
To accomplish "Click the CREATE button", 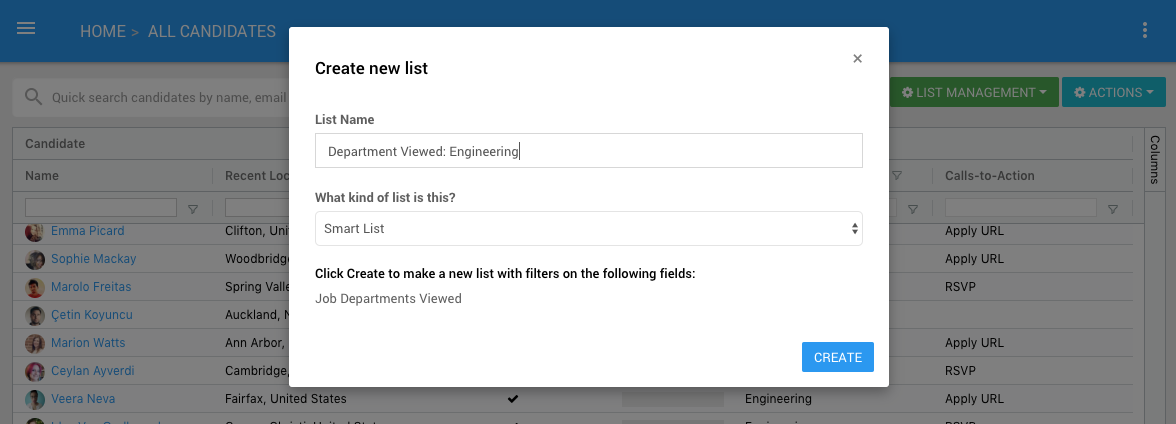I will pos(837,357).
